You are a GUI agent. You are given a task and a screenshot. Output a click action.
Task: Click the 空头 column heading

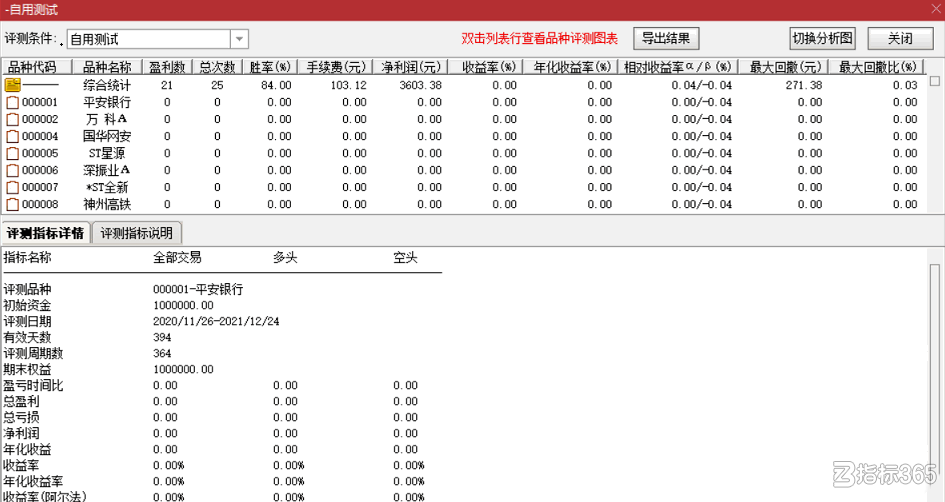click(406, 258)
